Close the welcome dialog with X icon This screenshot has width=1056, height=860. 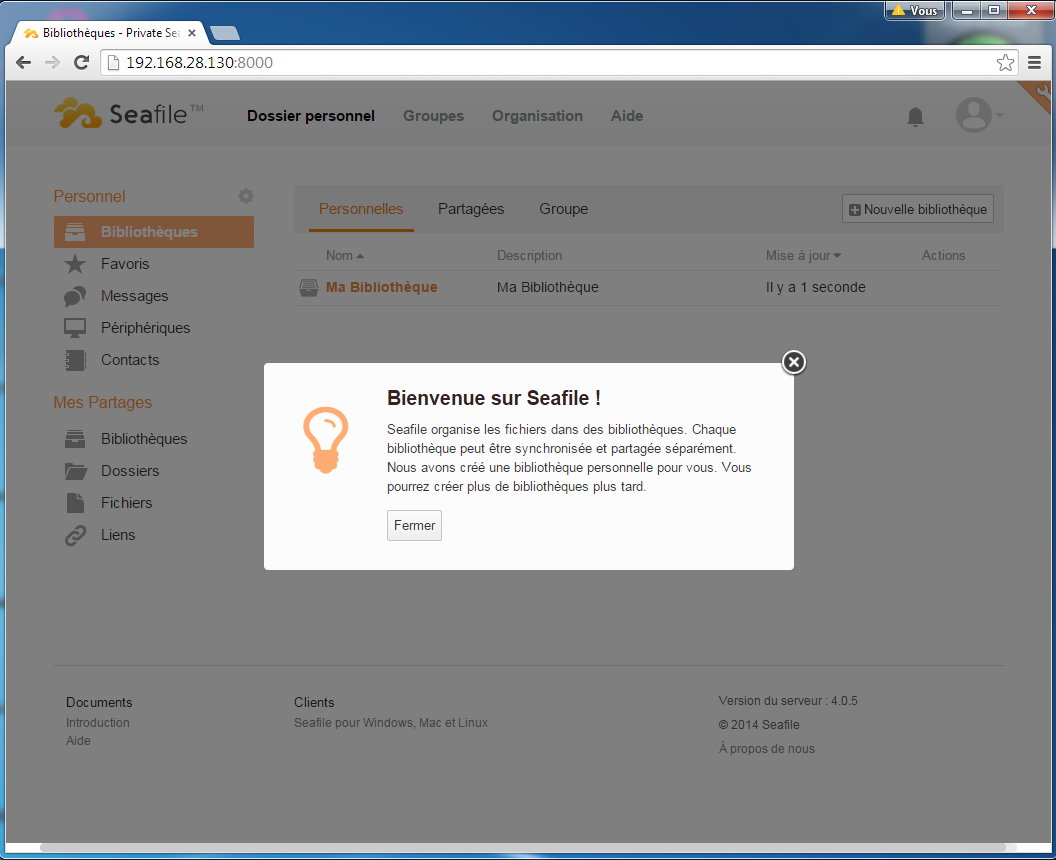pyautogui.click(x=794, y=362)
